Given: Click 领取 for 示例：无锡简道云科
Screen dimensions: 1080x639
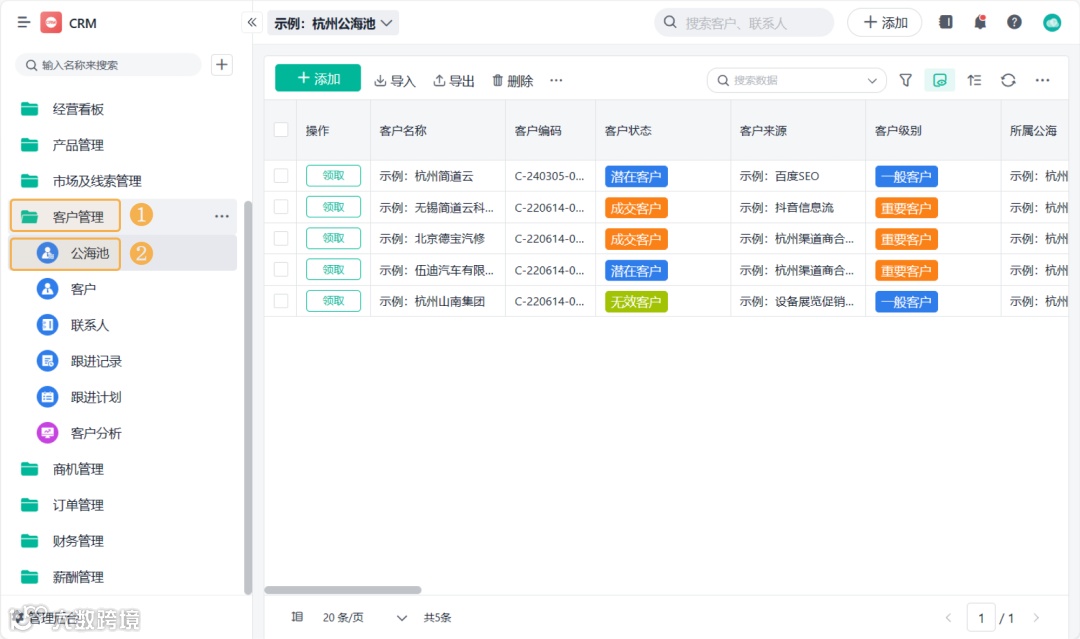Looking at the screenshot, I should (333, 207).
